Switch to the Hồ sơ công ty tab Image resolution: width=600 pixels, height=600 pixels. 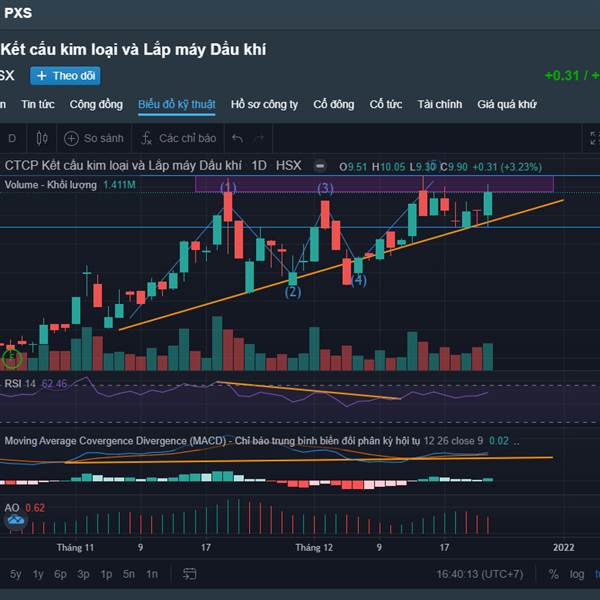[264, 104]
